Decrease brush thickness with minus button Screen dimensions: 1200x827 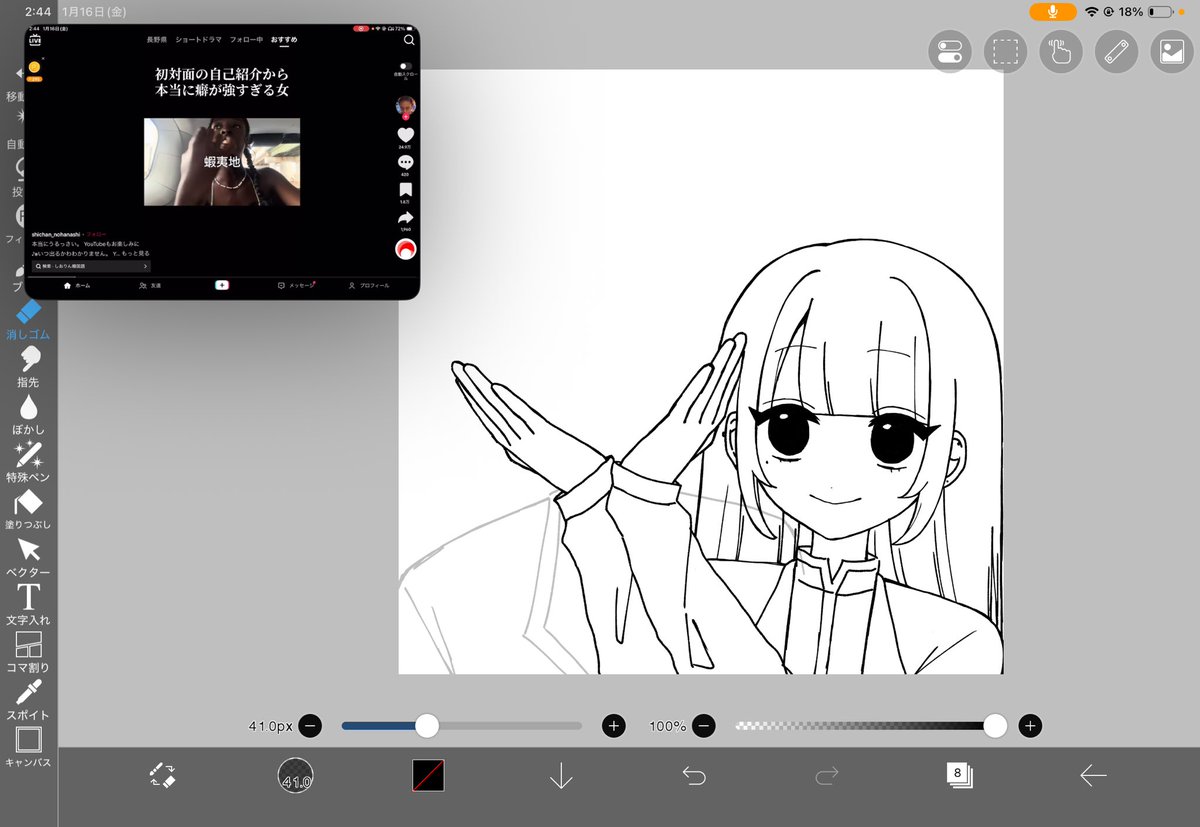pyautogui.click(x=310, y=726)
